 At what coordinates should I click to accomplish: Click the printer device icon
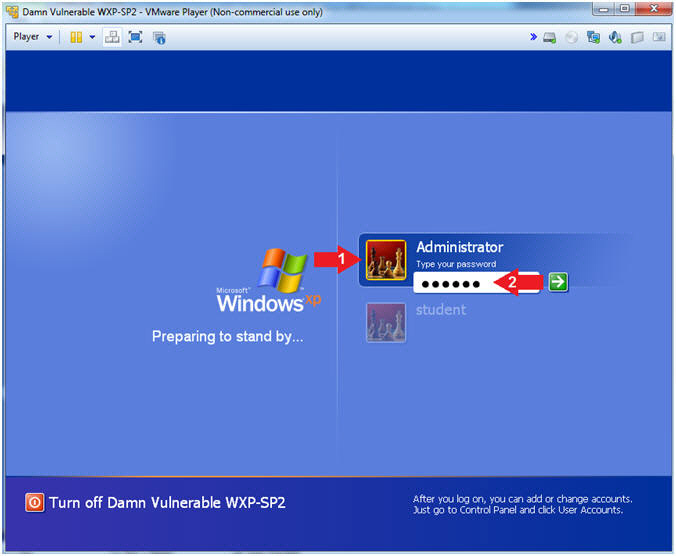(x=637, y=37)
